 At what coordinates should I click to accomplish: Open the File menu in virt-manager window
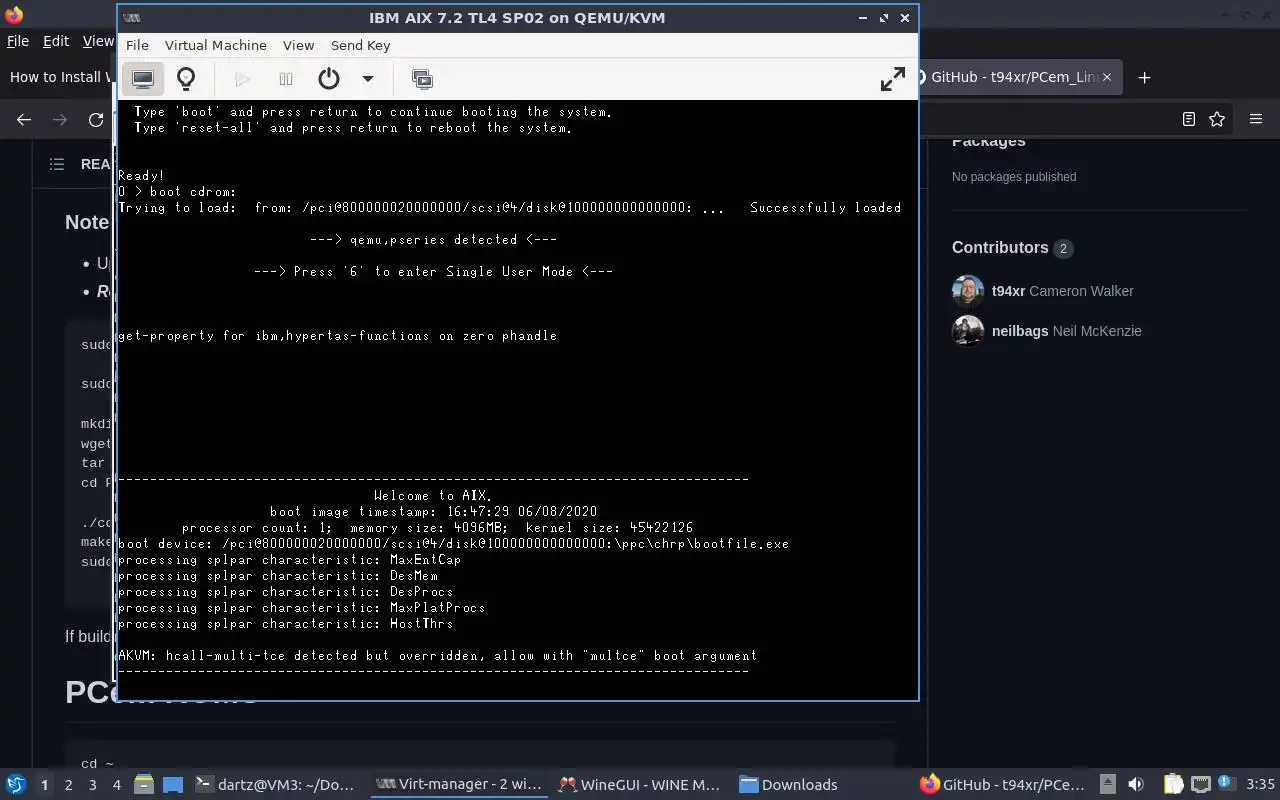pyautogui.click(x=137, y=45)
